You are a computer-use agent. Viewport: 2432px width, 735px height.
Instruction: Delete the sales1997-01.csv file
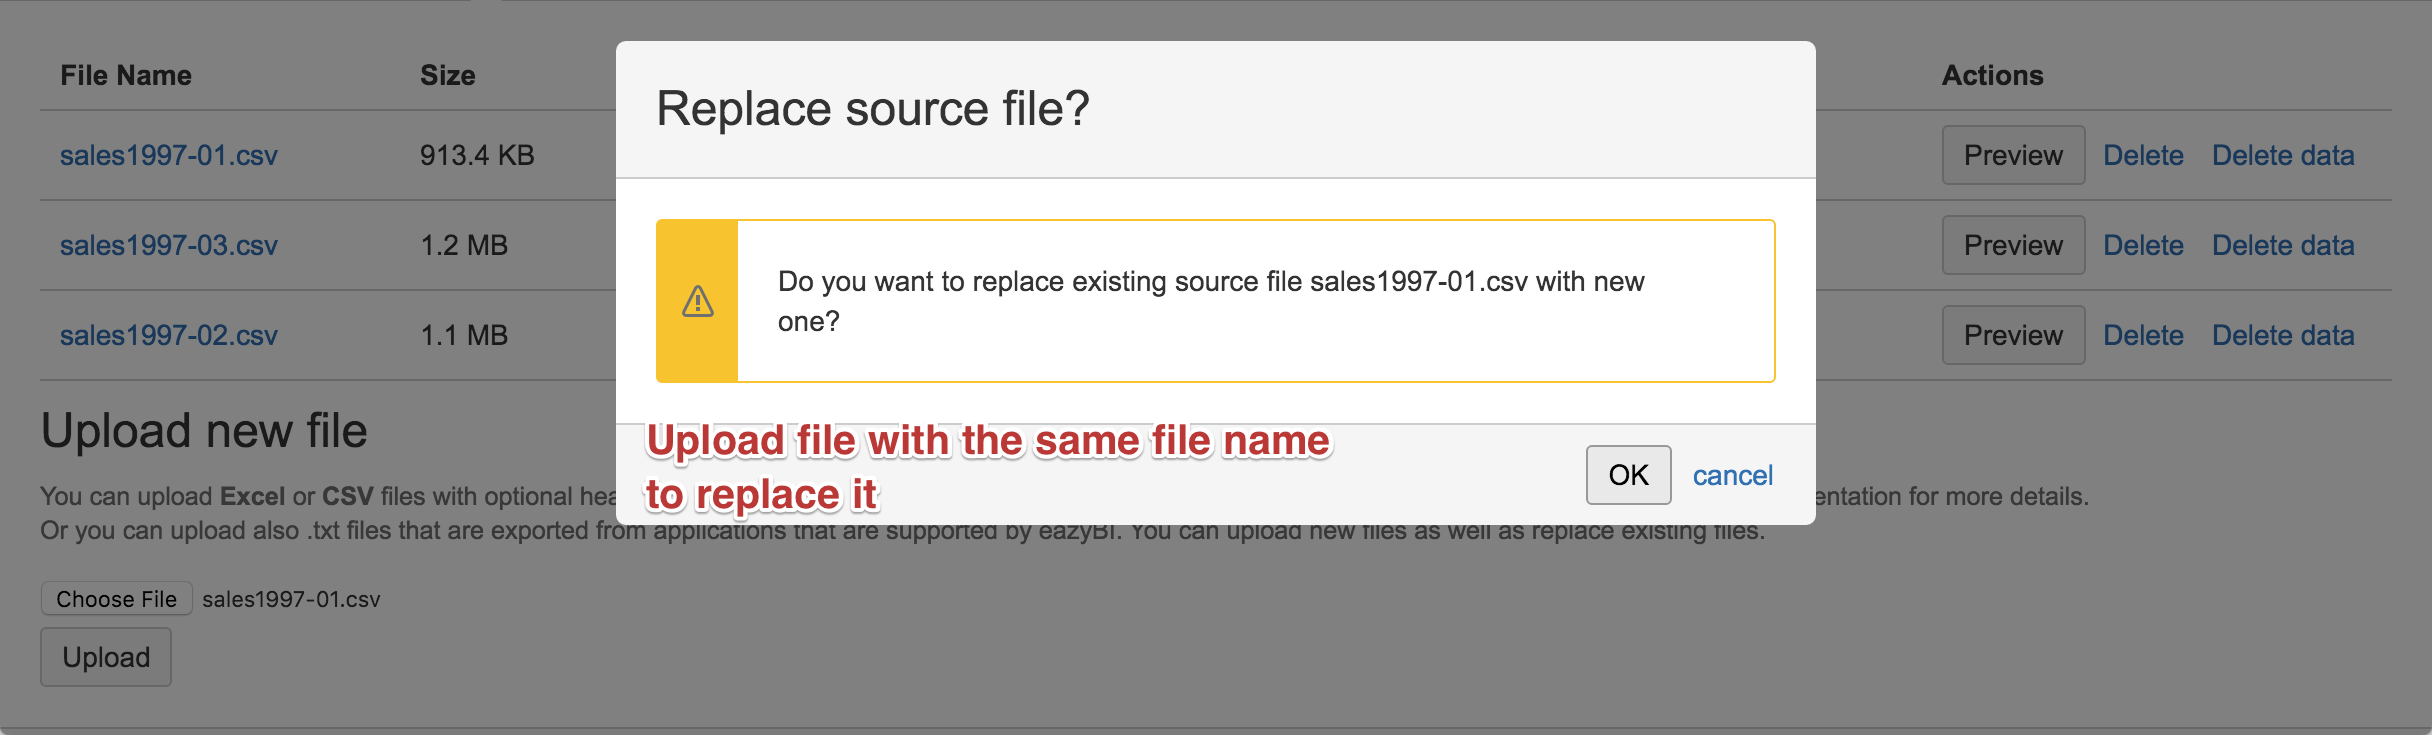click(2143, 155)
